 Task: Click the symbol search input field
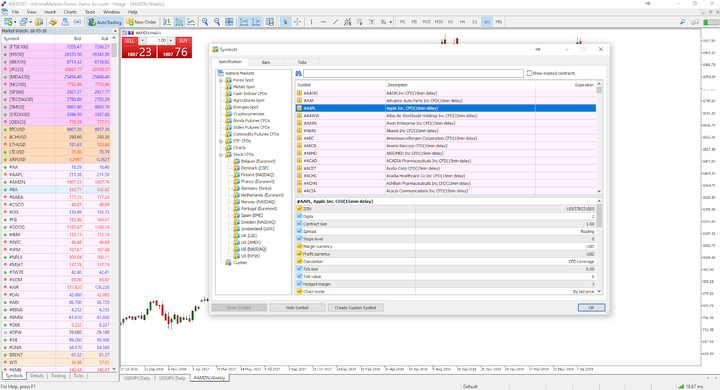coord(413,73)
